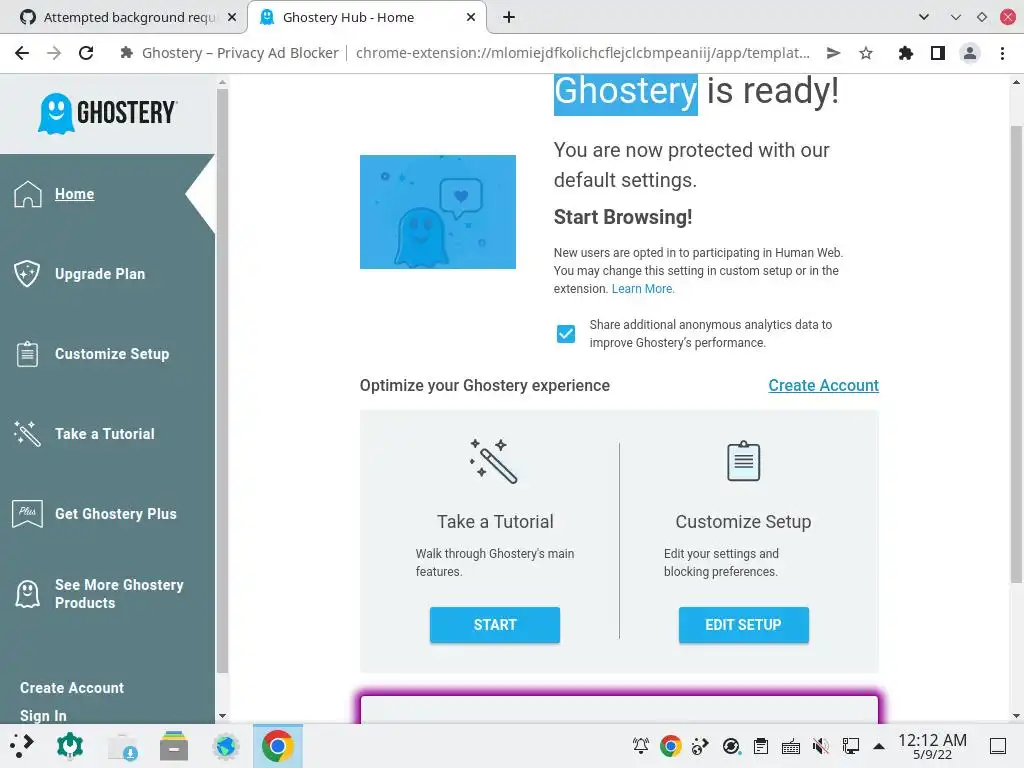The height and width of the screenshot is (768, 1024).
Task: Go back with the browser back arrow
Action: tap(22, 53)
